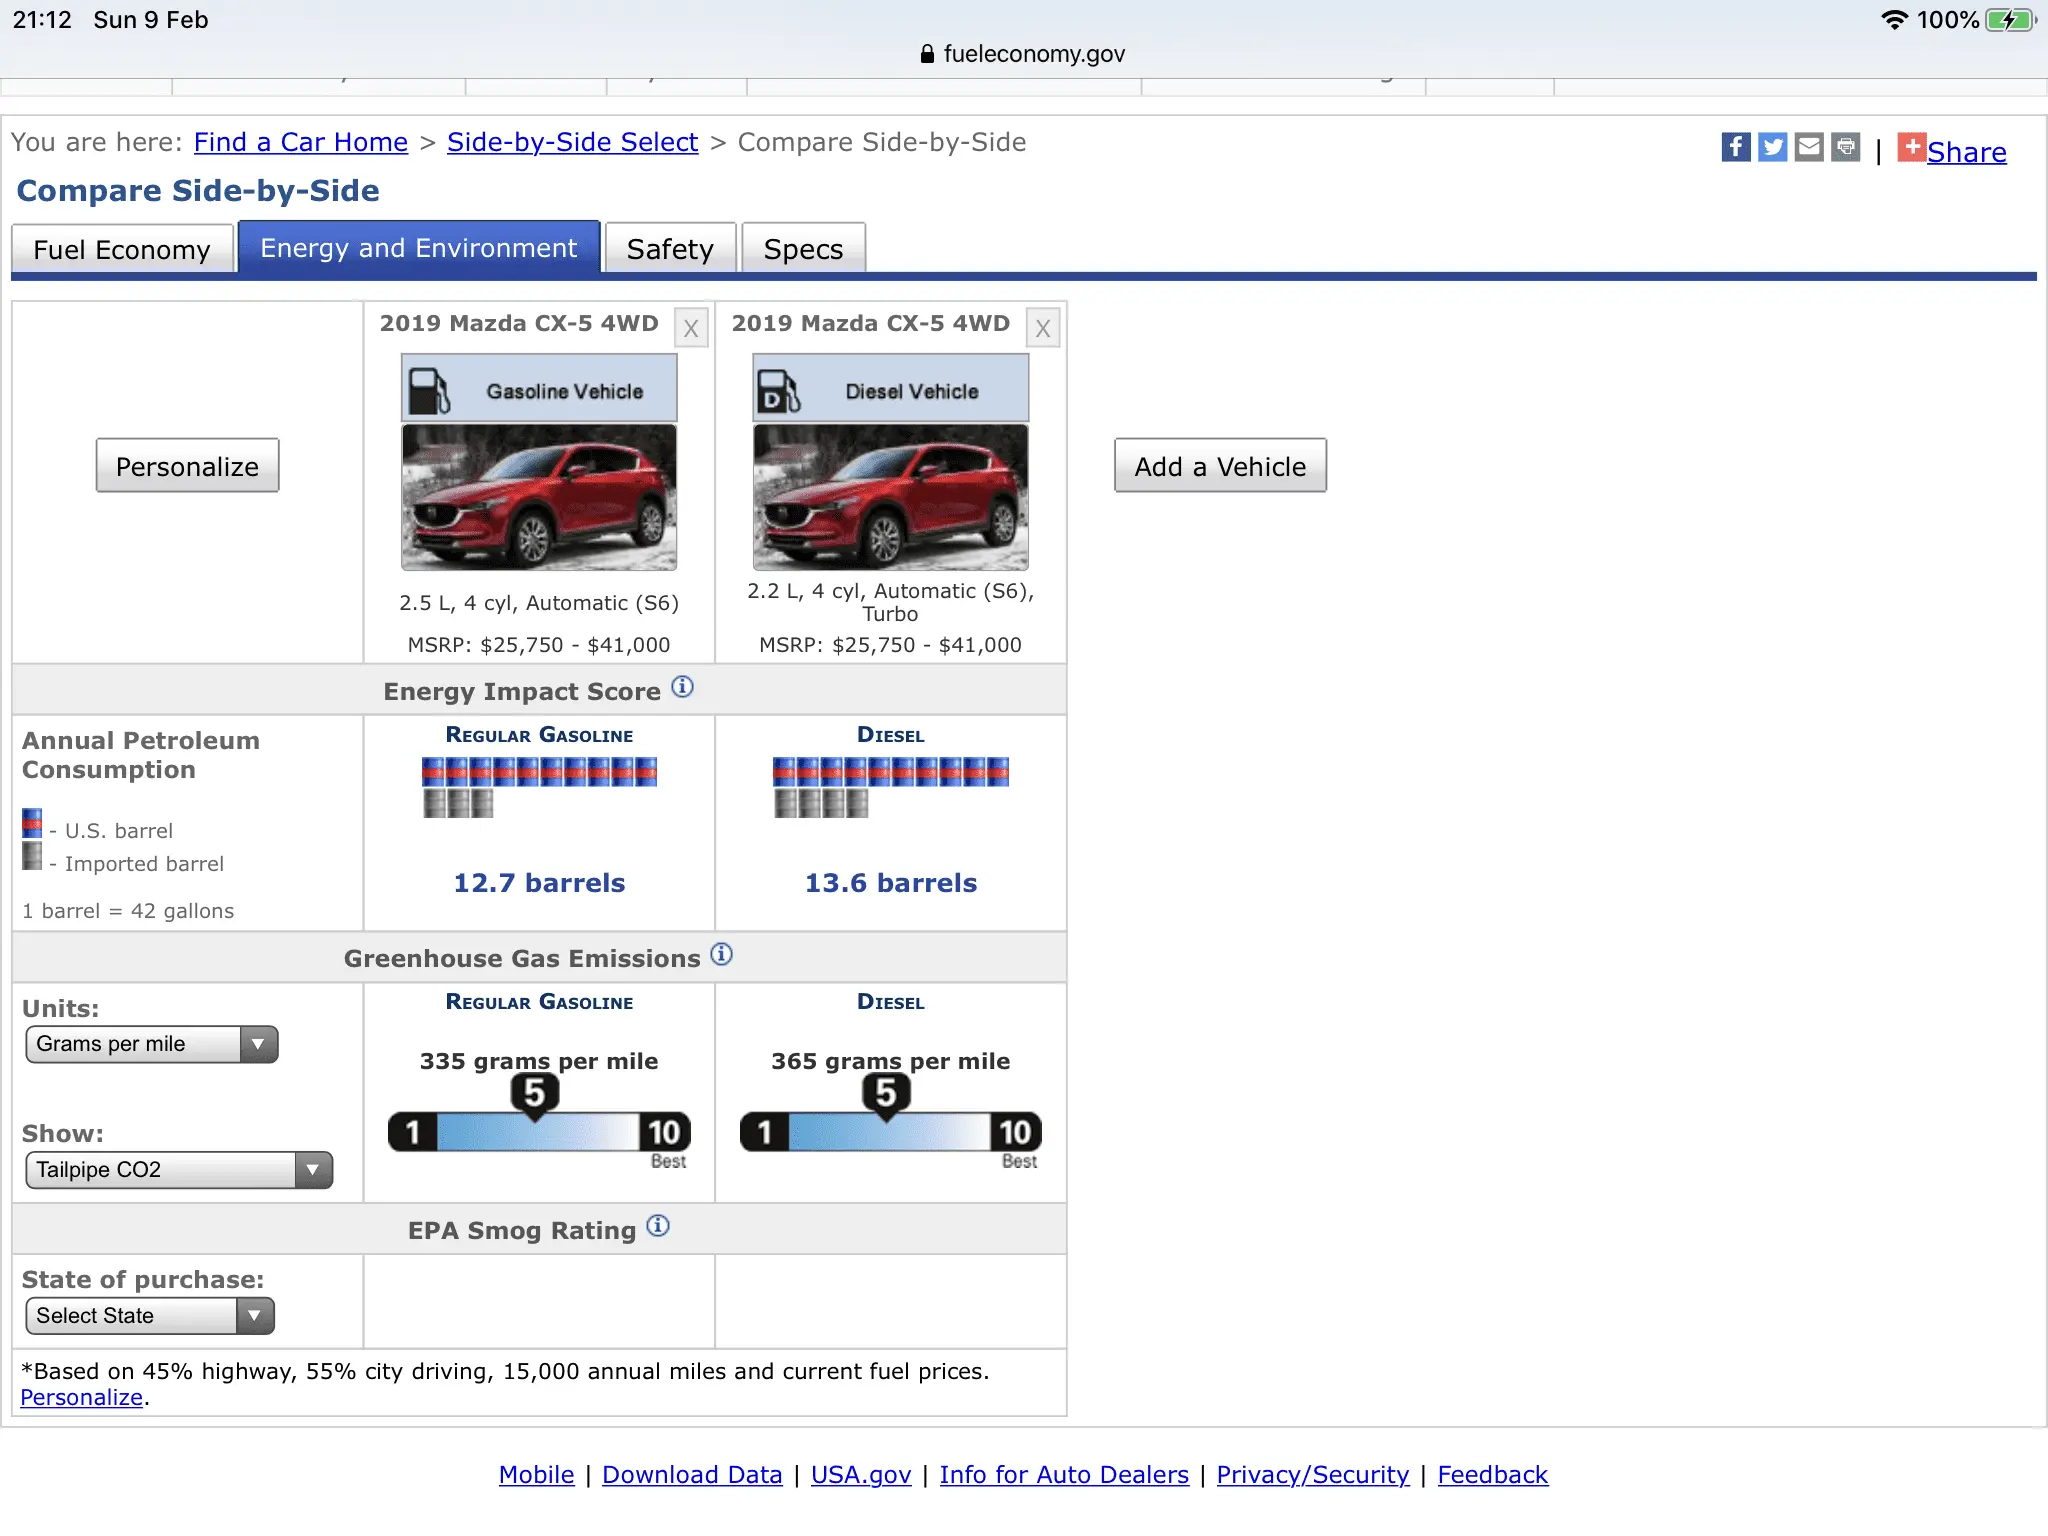The image size is (2048, 1536).
Task: Share page via Twitter icon
Action: [1772, 147]
